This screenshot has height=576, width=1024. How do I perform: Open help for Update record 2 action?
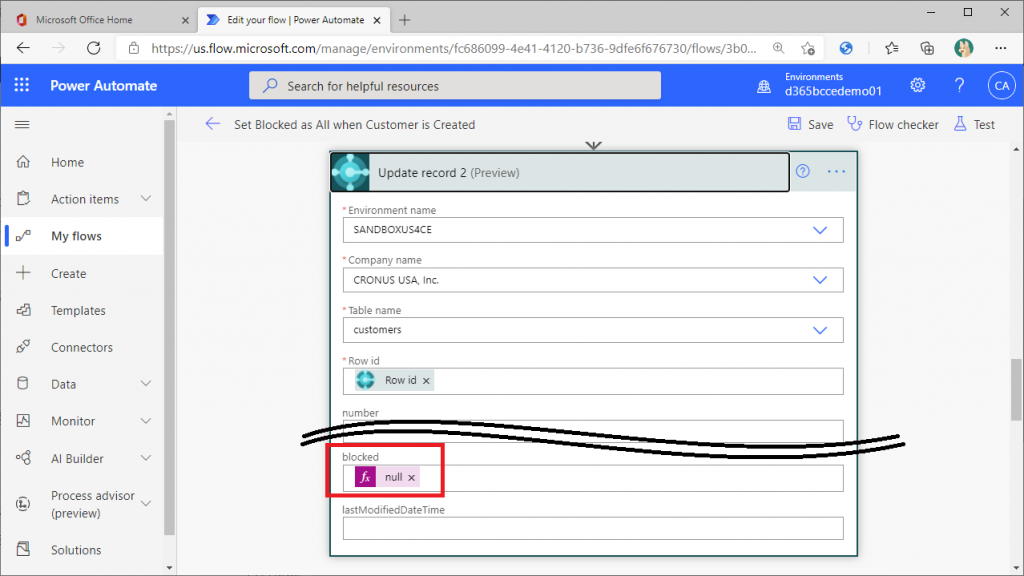803,171
